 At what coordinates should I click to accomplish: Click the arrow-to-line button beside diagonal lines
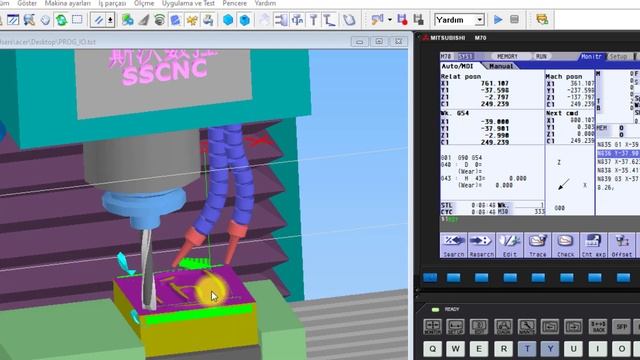[x=110, y=20]
